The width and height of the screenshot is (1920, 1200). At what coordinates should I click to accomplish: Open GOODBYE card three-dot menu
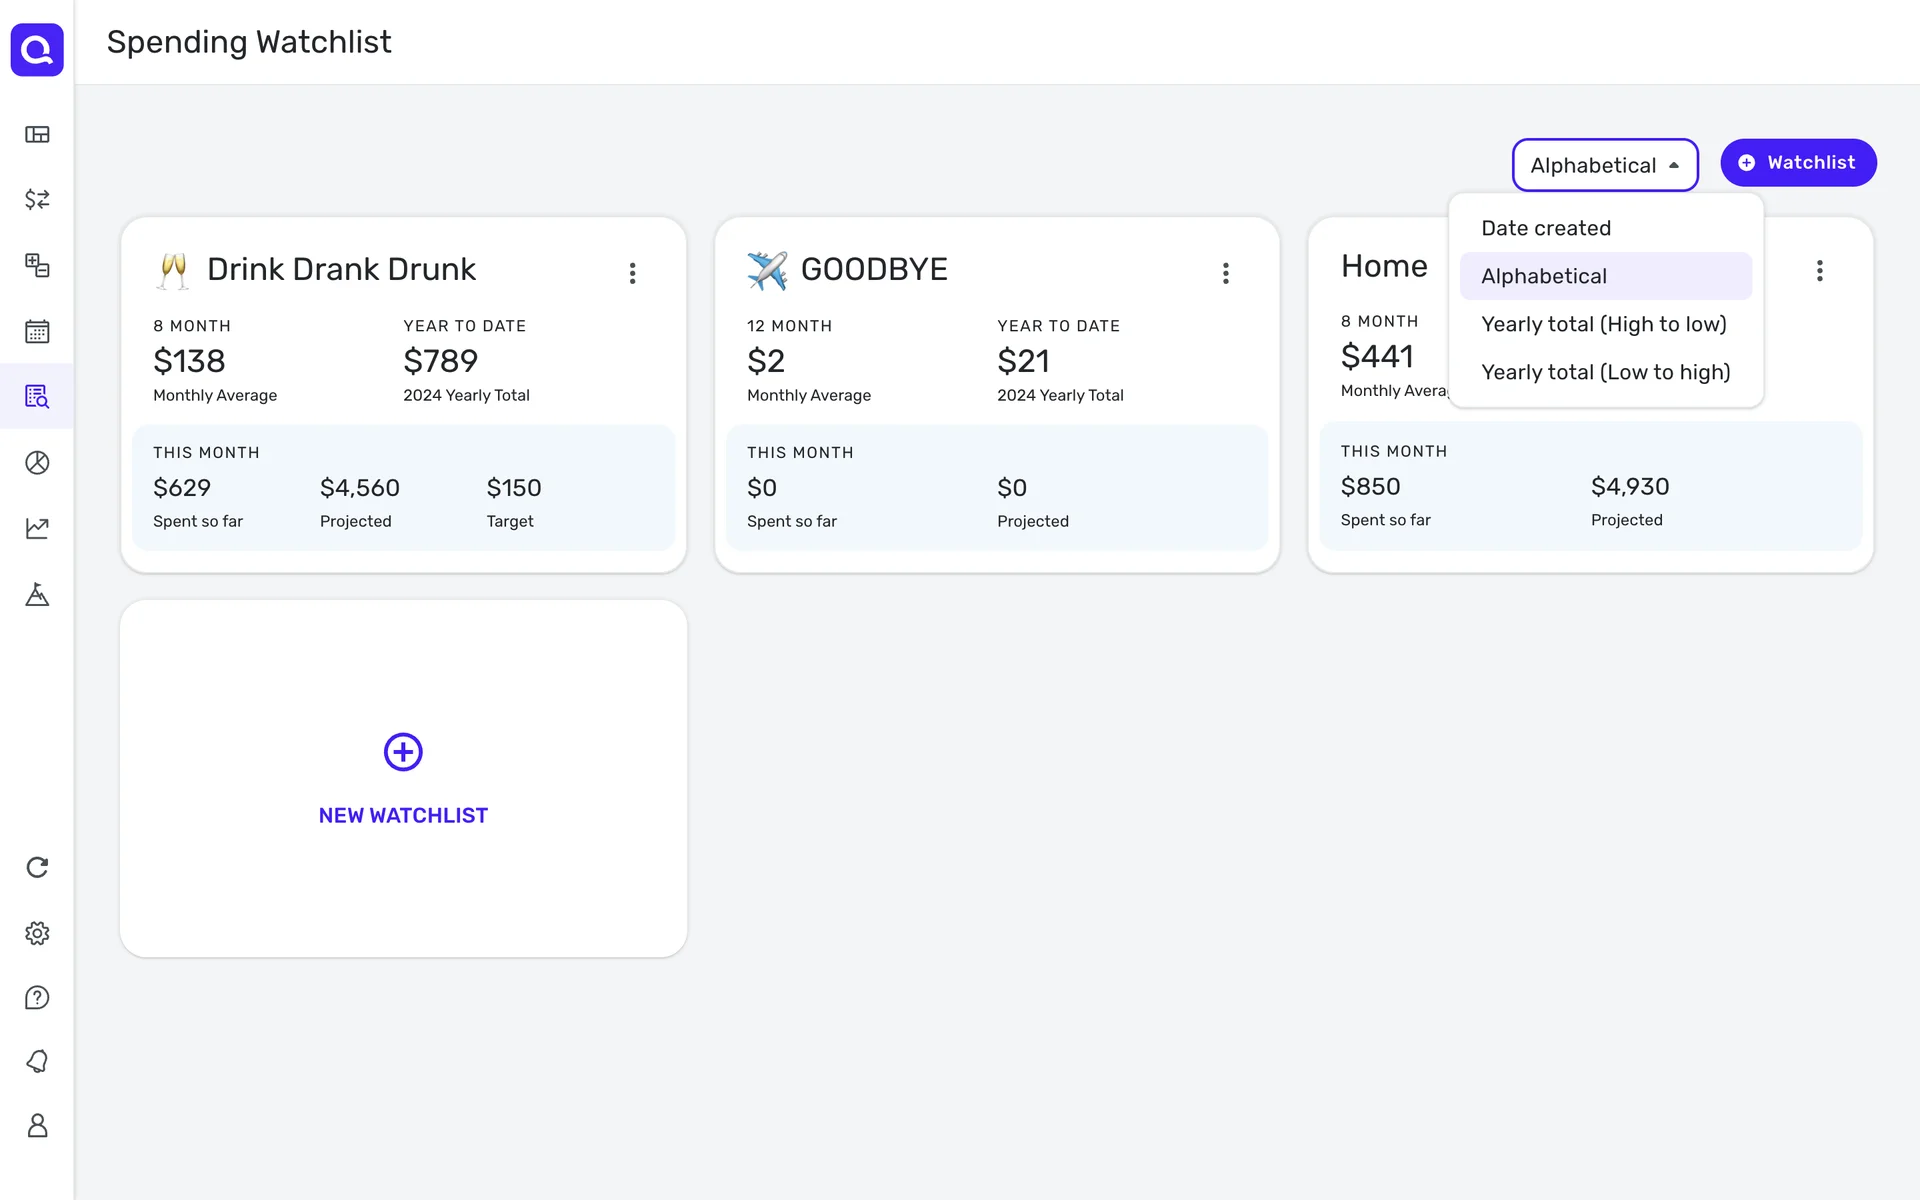(x=1225, y=273)
